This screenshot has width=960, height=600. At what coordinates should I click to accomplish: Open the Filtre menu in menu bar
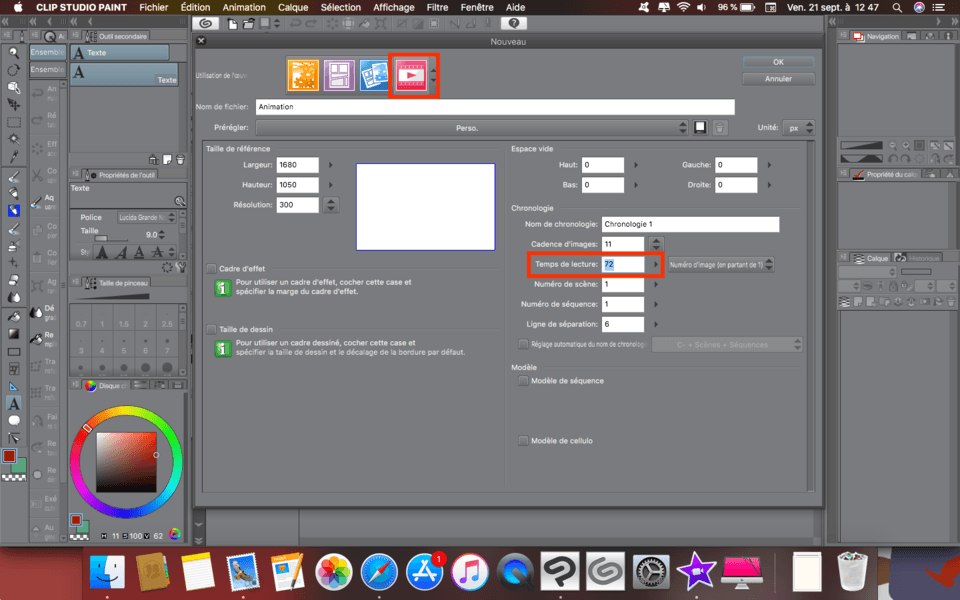[437, 7]
